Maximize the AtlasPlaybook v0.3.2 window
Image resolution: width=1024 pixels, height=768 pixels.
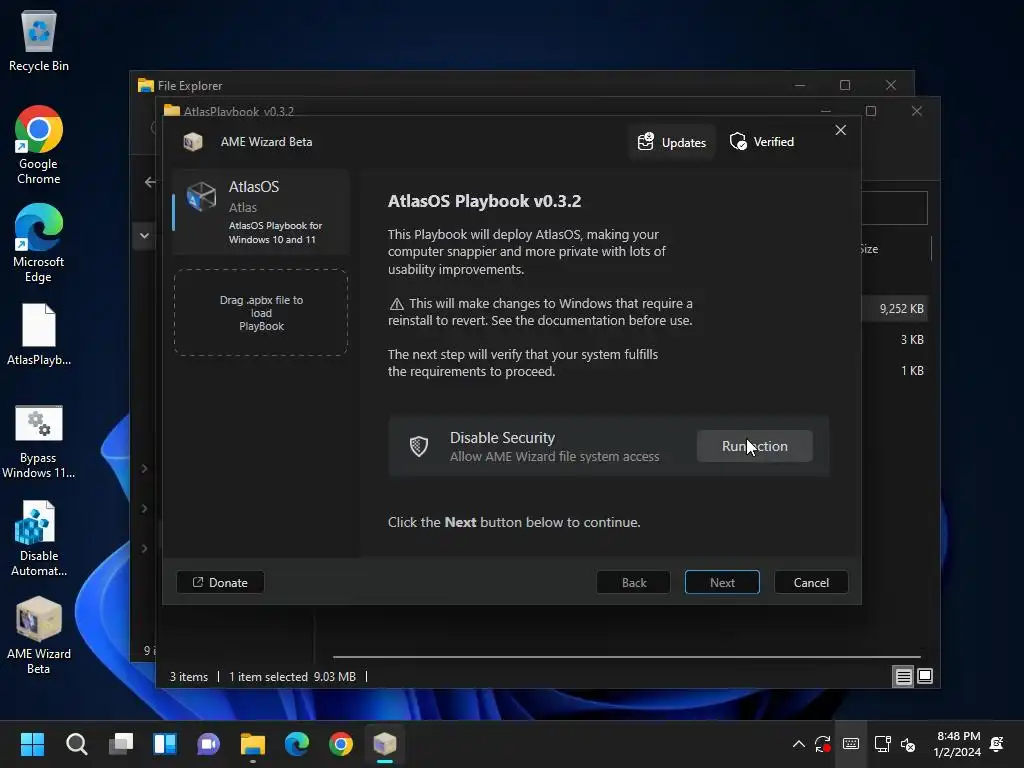tap(871, 111)
